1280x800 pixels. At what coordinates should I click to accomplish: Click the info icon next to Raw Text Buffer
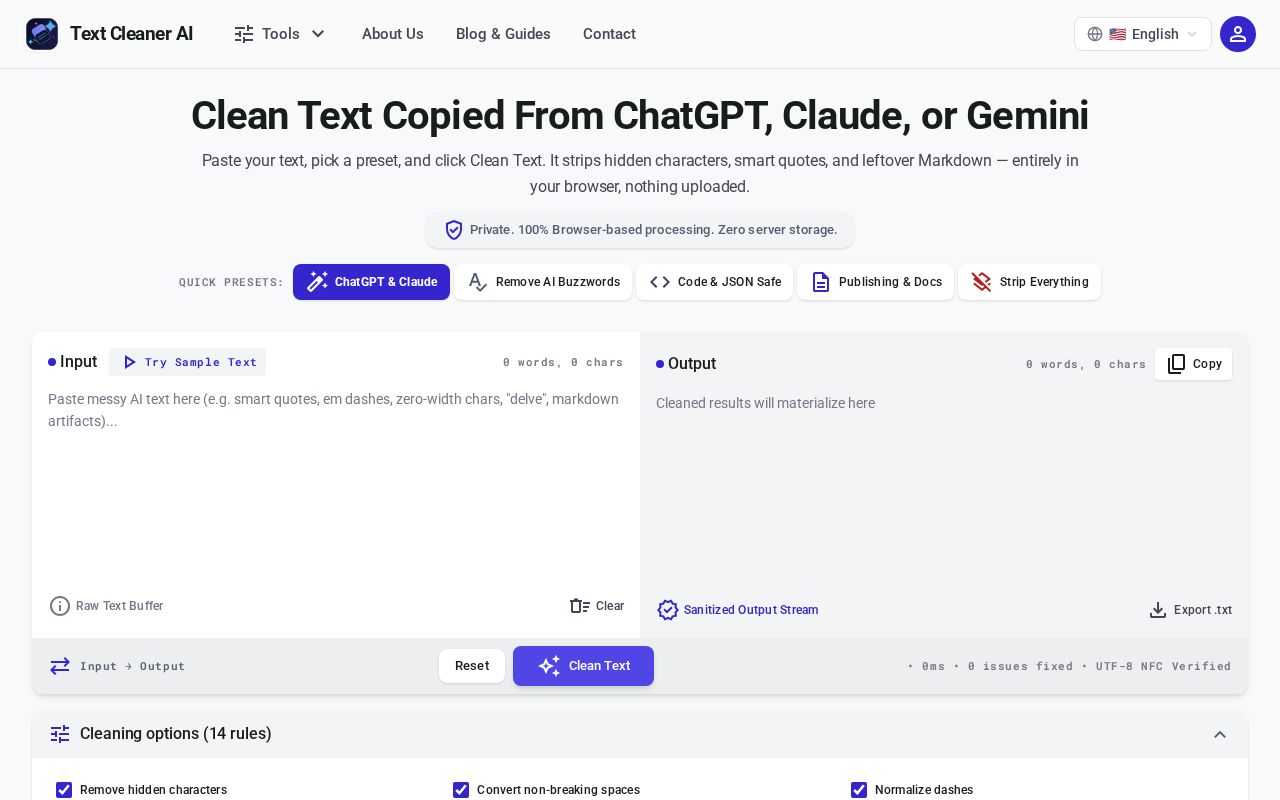pos(60,606)
